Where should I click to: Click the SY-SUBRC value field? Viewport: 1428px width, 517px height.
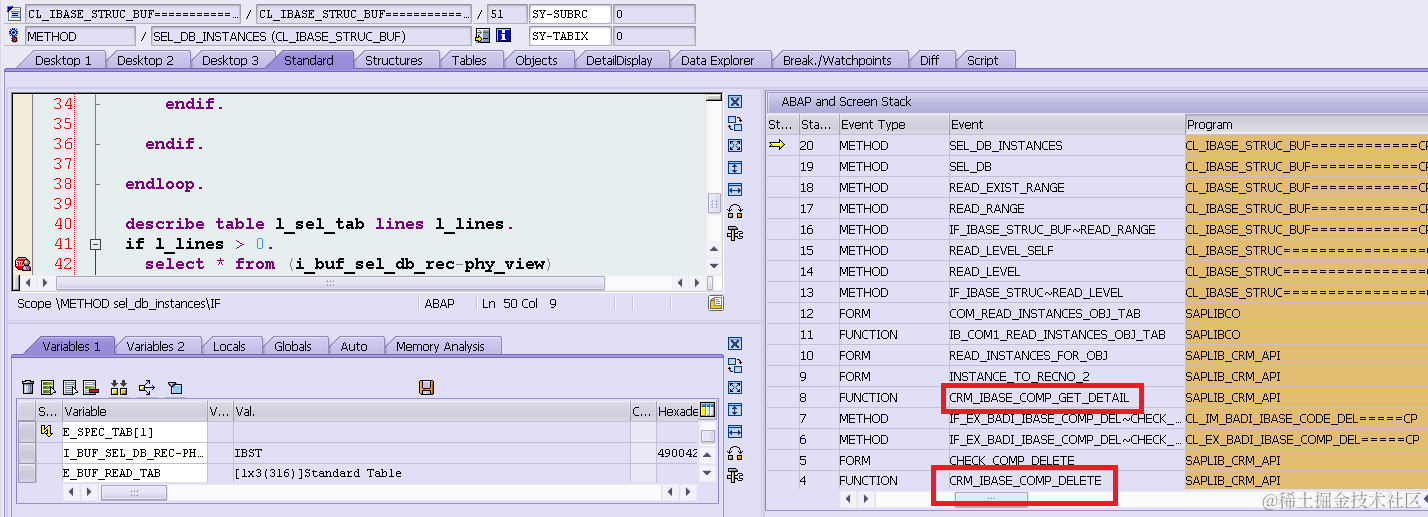[x=654, y=14]
